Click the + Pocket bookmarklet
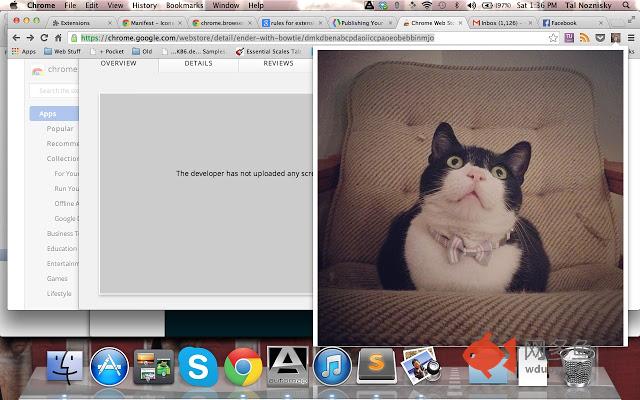 pos(107,51)
